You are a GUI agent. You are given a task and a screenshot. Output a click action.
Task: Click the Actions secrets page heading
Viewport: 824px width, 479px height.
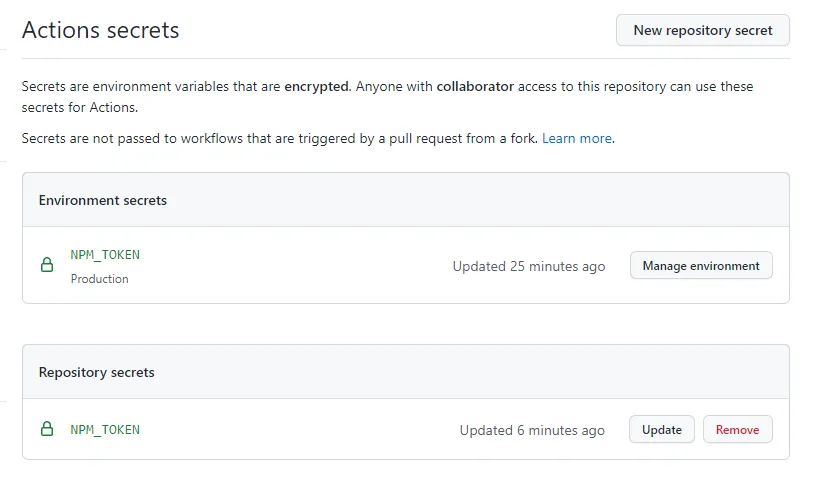(101, 30)
